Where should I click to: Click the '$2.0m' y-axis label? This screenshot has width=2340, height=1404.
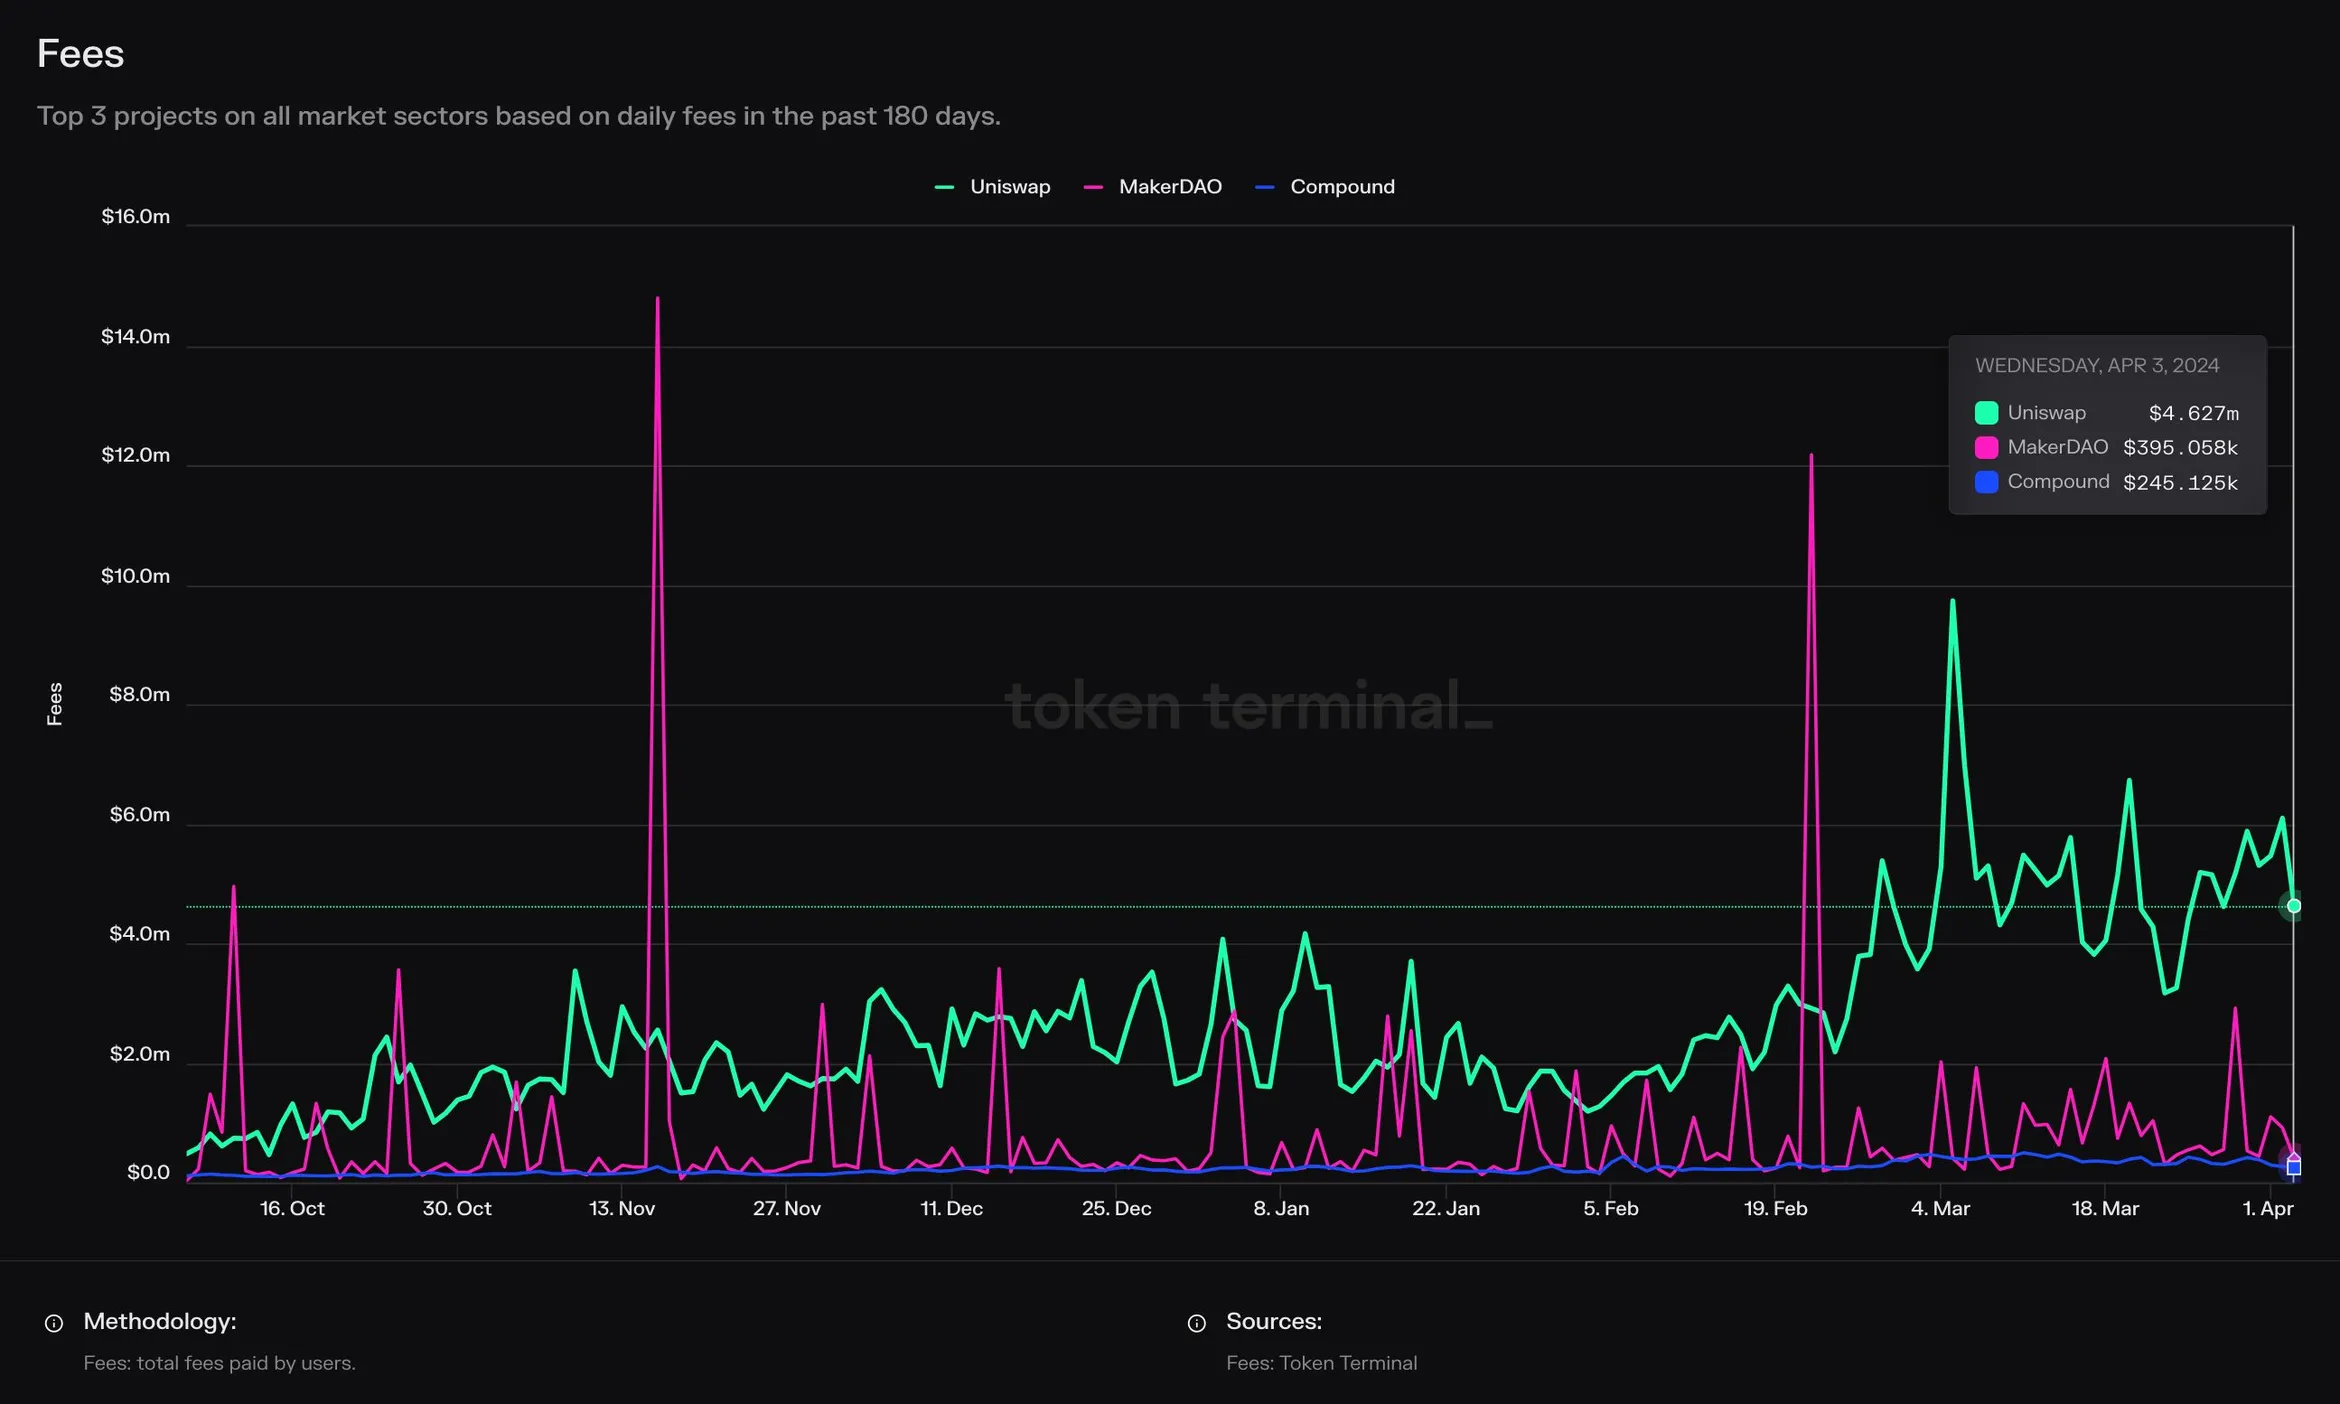(x=140, y=1054)
